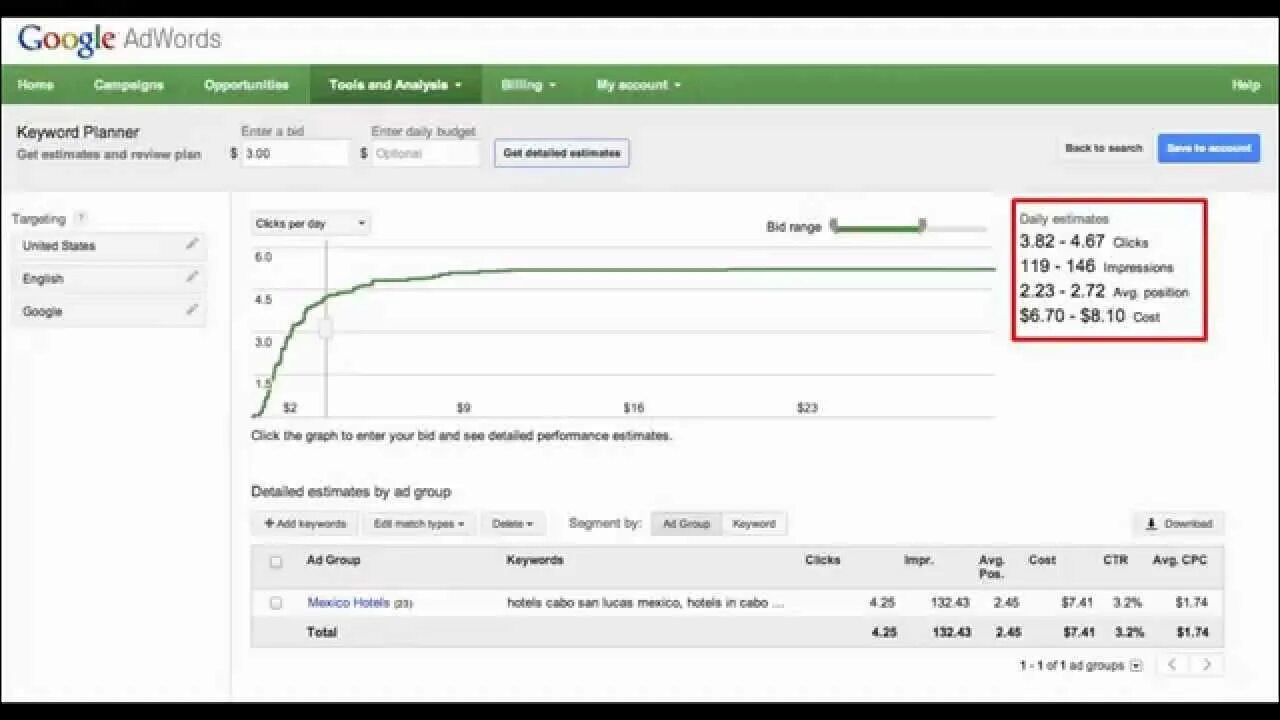The image size is (1280, 720).
Task: Click Get detailed estimates button
Action: click(x=562, y=153)
